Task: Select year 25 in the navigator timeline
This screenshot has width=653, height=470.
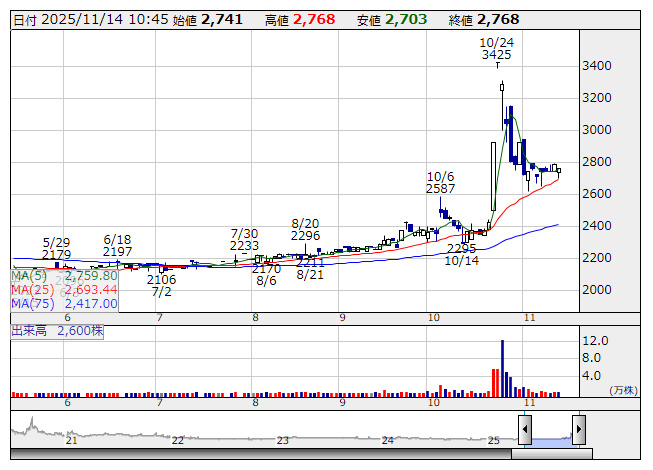Action: 493,440
